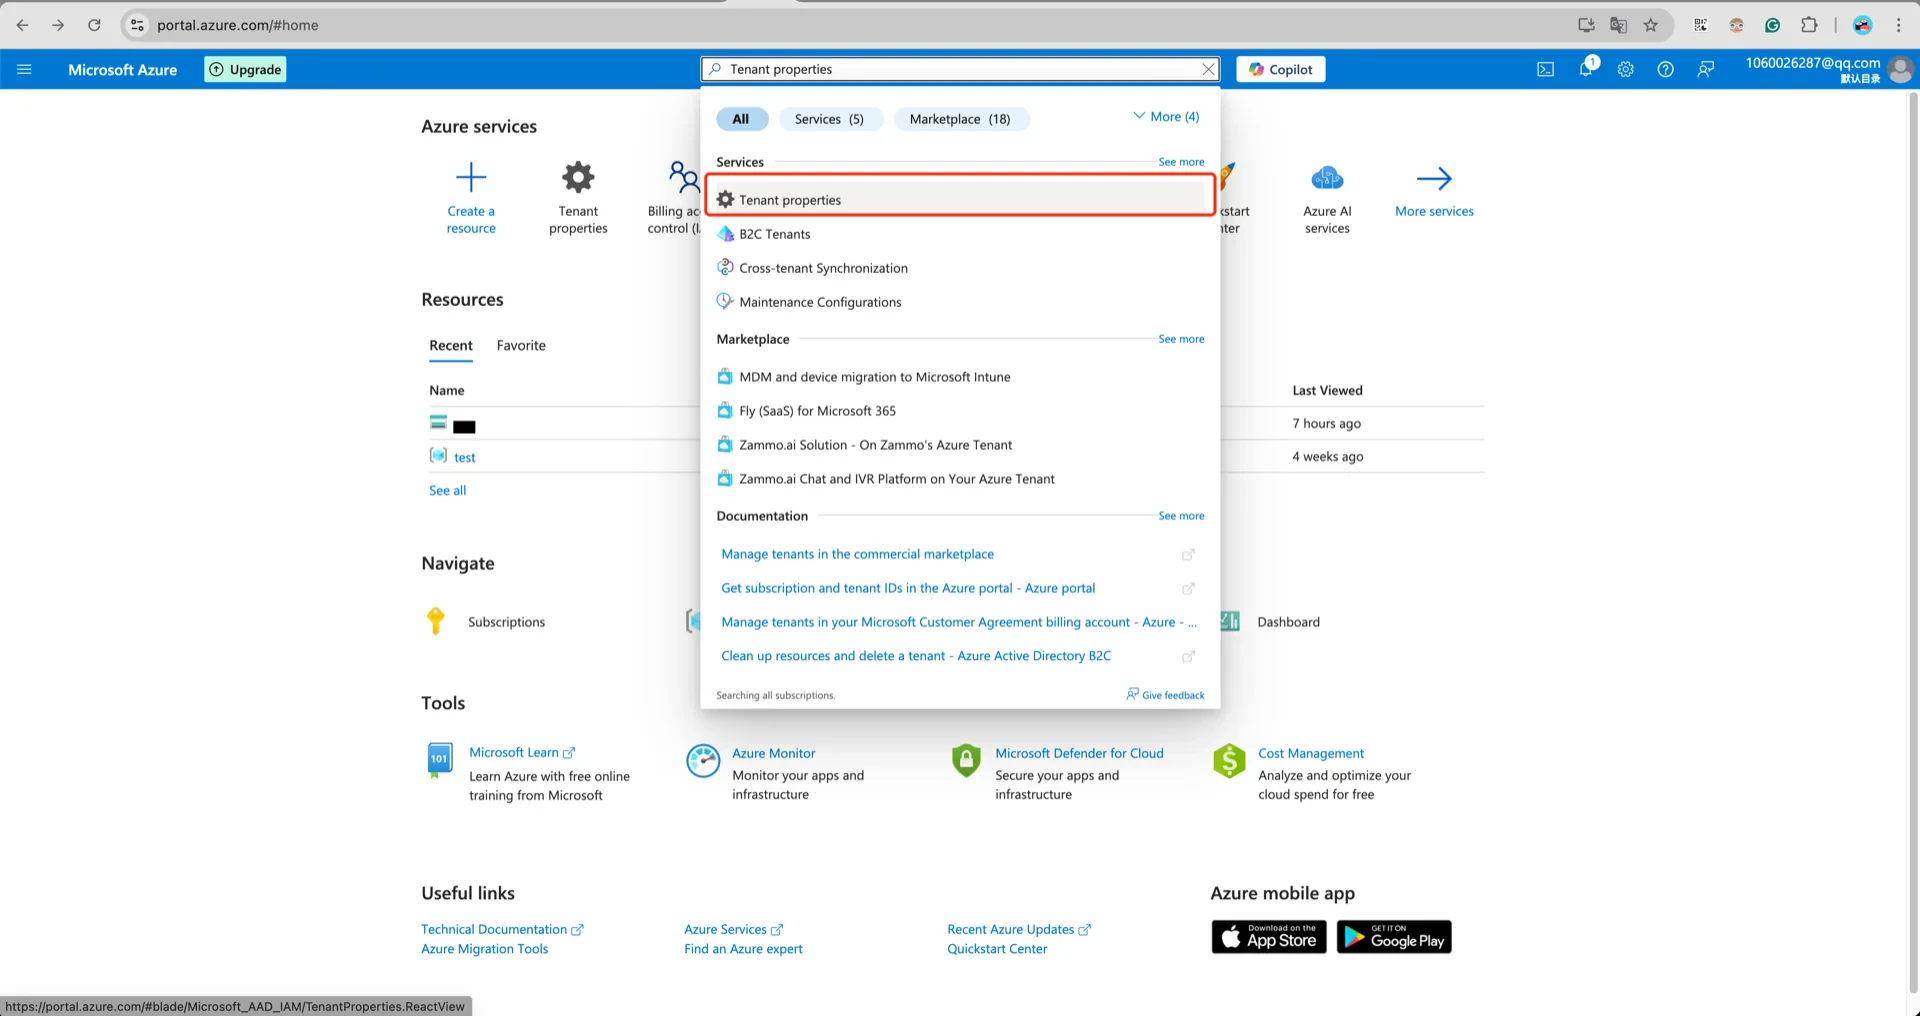Click the Subscriptions key icon
This screenshot has height=1016, width=1920.
pyautogui.click(x=436, y=621)
